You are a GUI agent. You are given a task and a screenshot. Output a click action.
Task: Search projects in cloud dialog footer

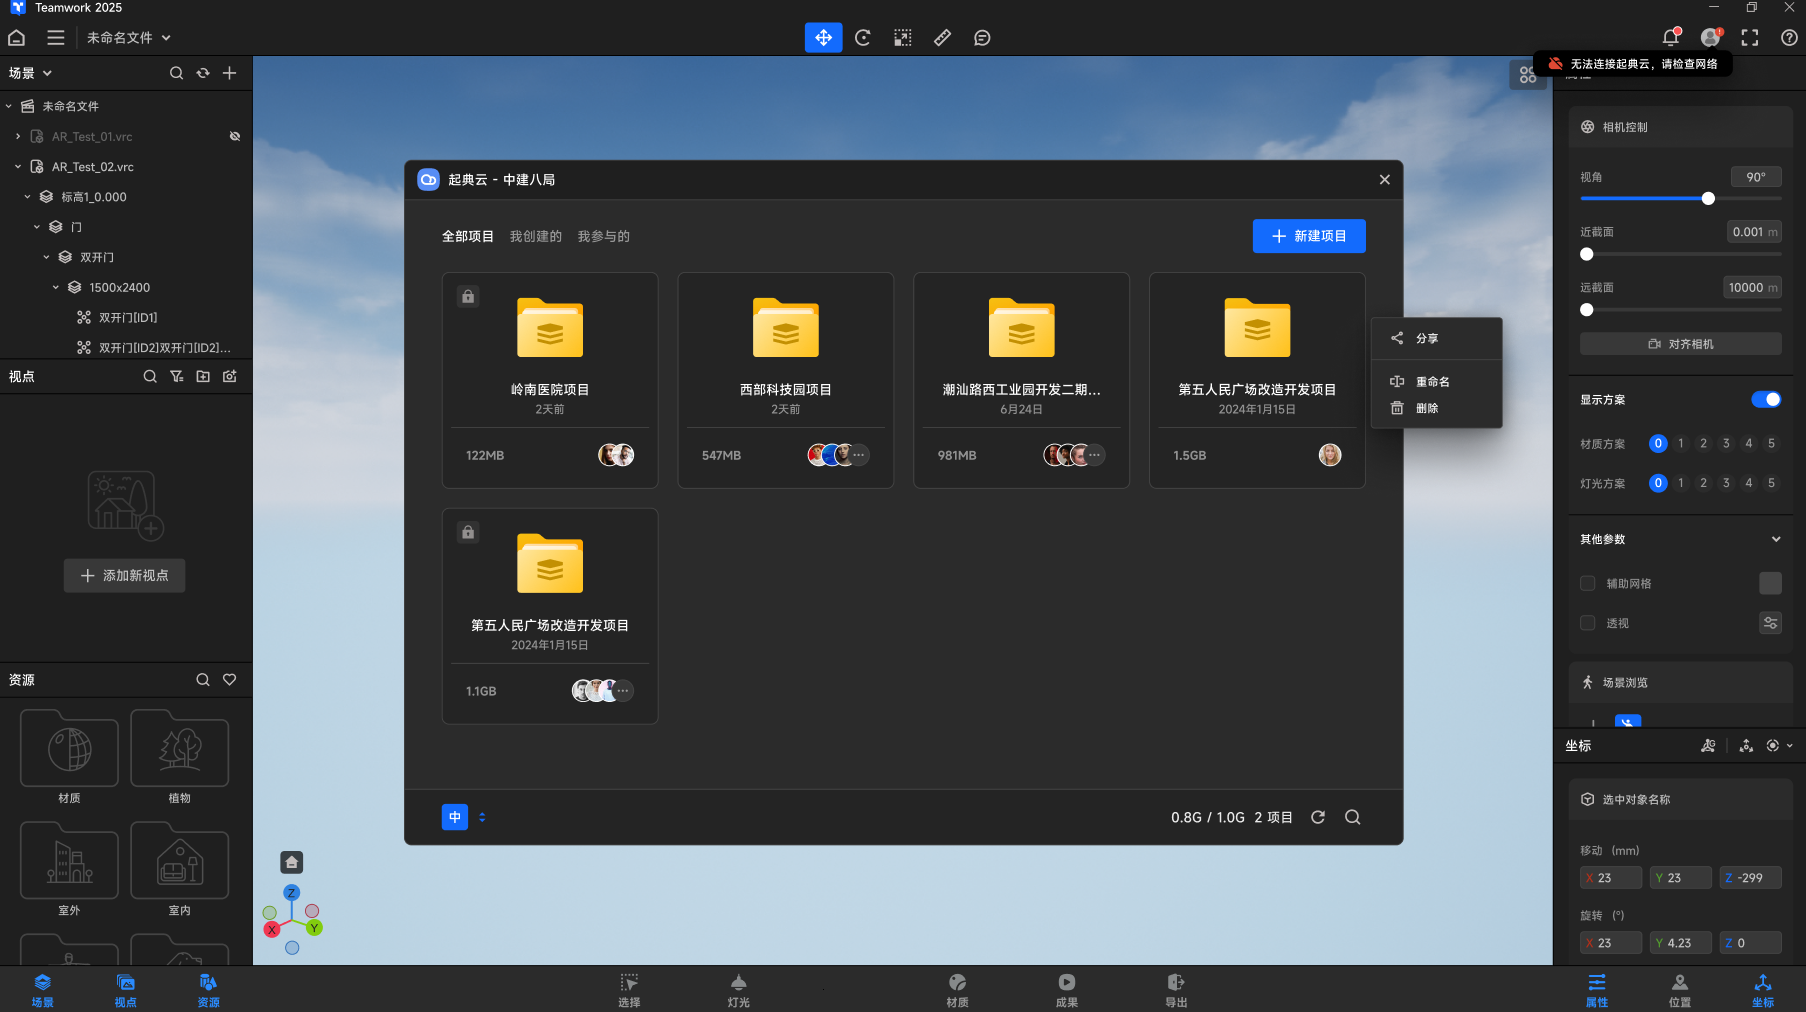(1352, 817)
